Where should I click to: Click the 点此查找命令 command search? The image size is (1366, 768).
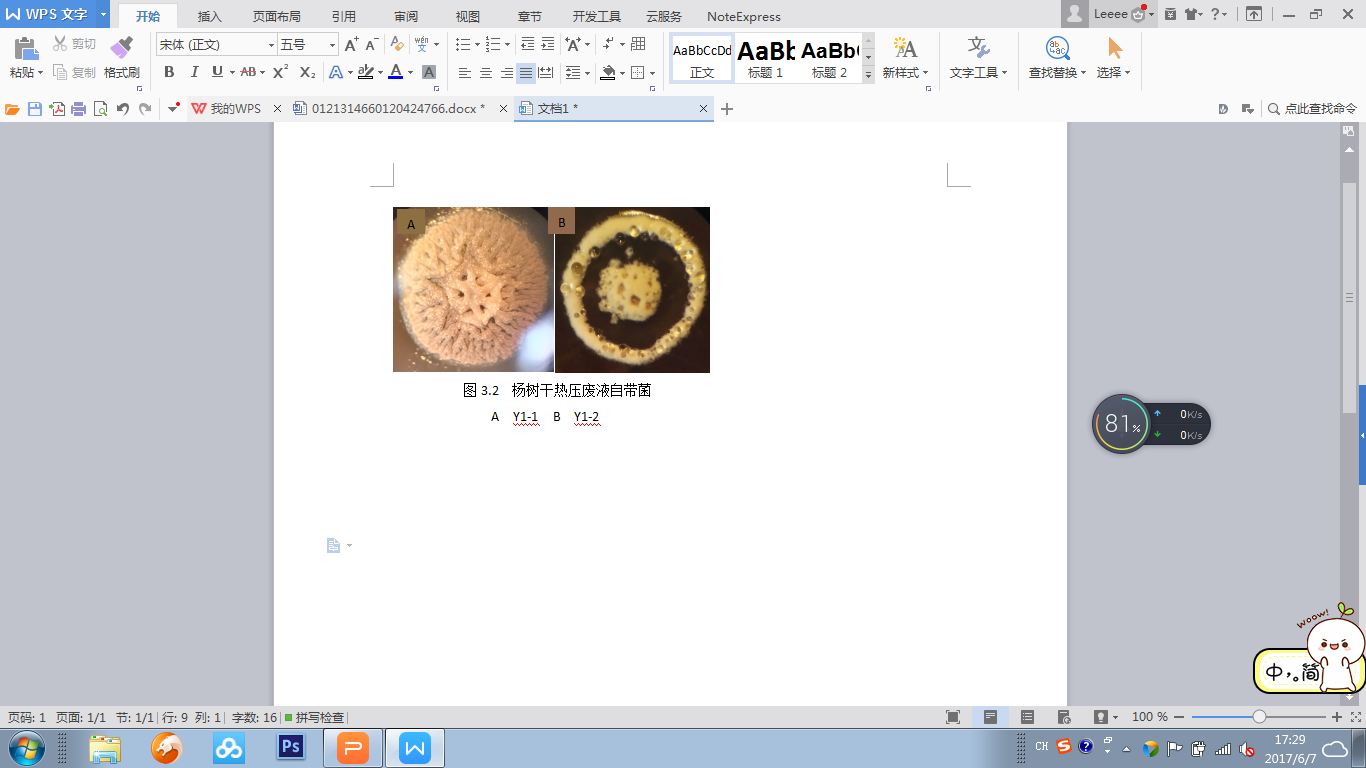tap(1312, 109)
